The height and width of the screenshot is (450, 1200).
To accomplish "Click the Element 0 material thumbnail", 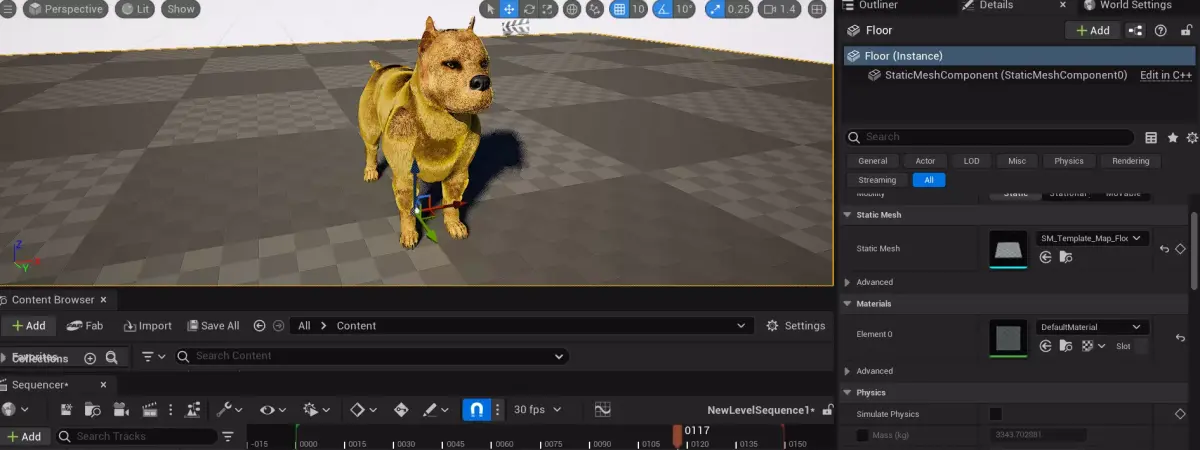I will [x=1008, y=337].
